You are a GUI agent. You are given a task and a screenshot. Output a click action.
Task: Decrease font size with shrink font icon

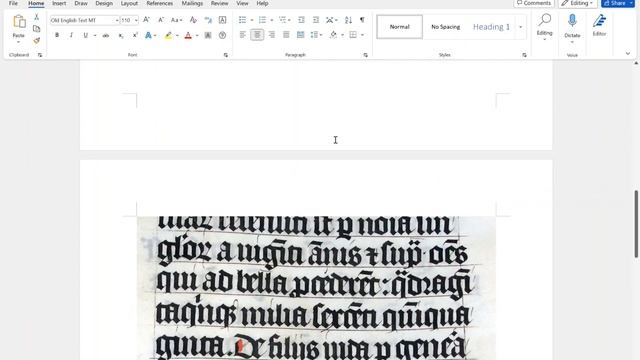tap(161, 20)
